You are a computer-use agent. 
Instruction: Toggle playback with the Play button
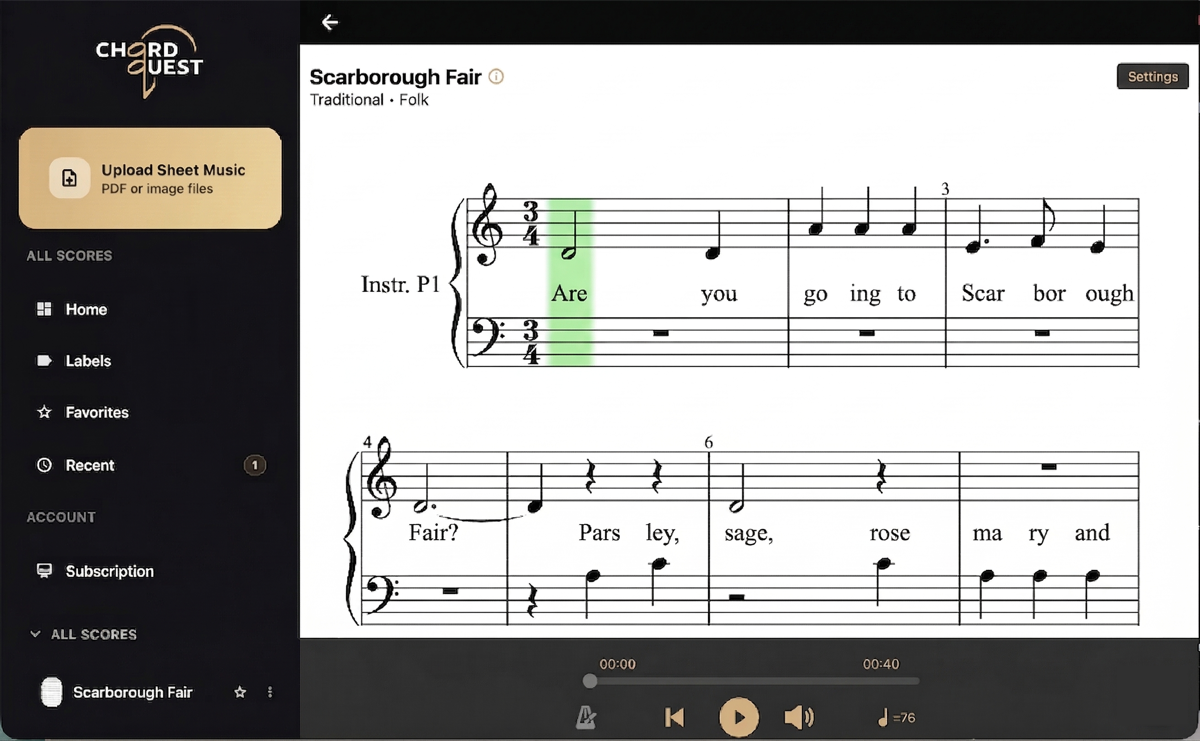[738, 717]
